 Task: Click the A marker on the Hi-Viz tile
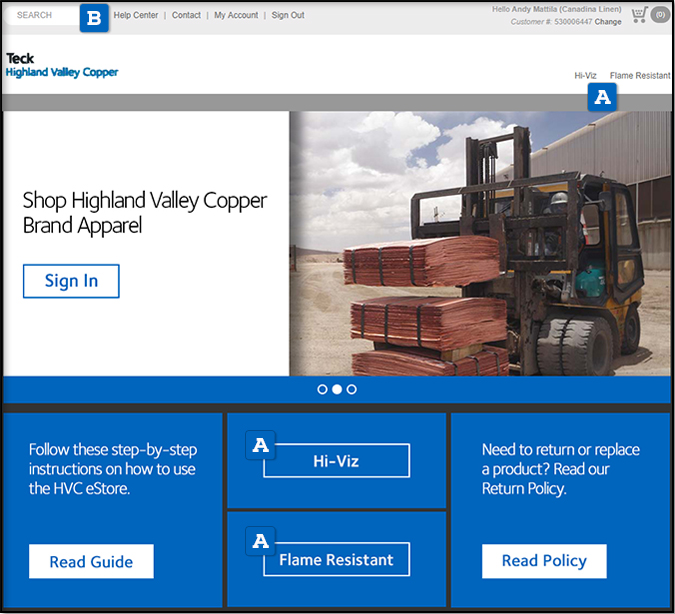[261, 446]
